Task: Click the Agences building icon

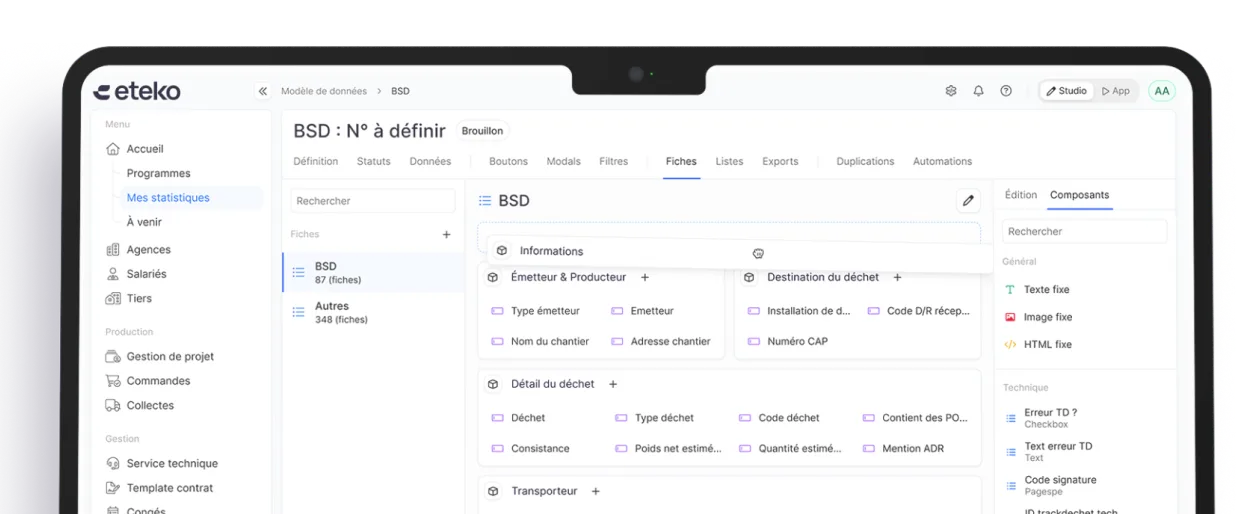Action: [113, 250]
